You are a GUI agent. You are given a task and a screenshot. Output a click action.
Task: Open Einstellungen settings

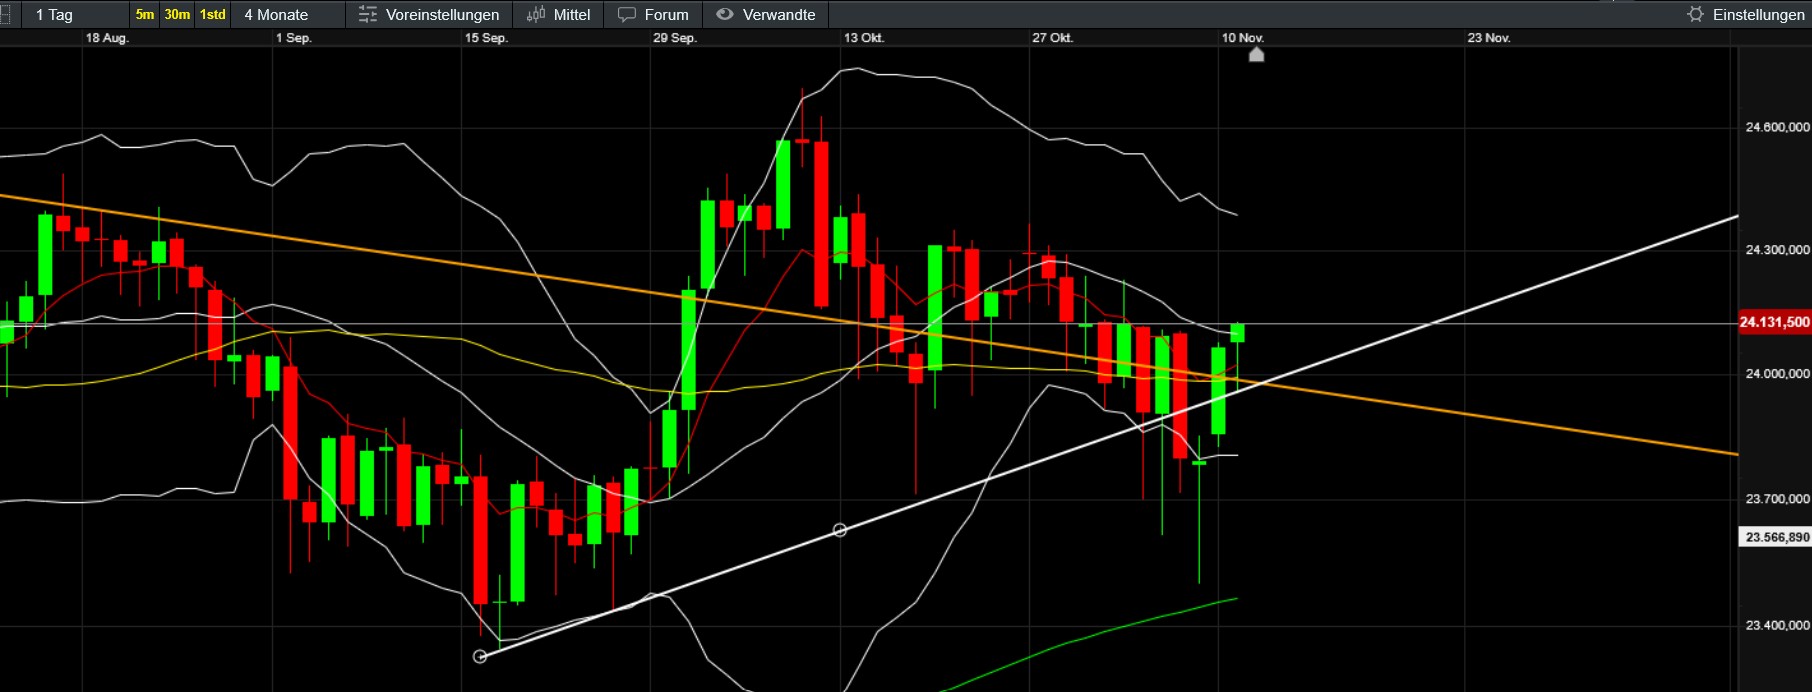pos(1758,15)
